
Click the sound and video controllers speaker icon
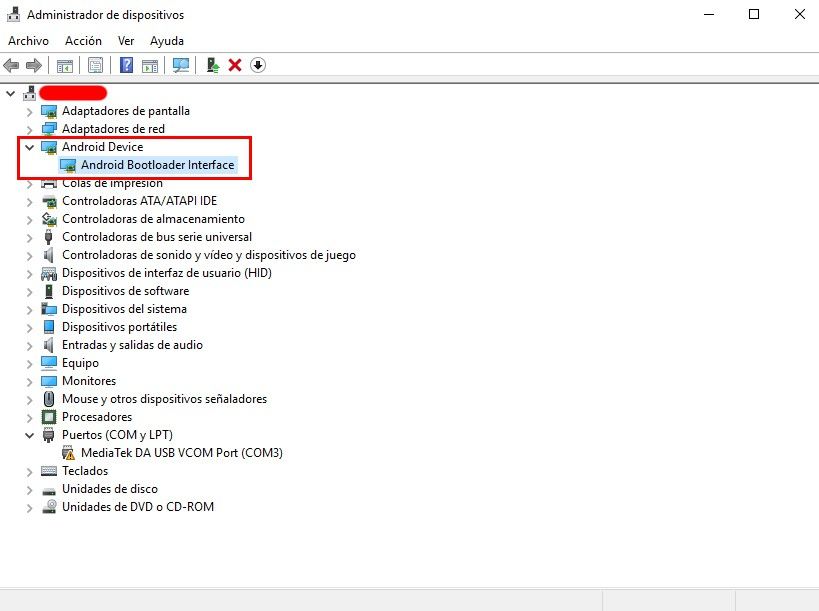49,255
